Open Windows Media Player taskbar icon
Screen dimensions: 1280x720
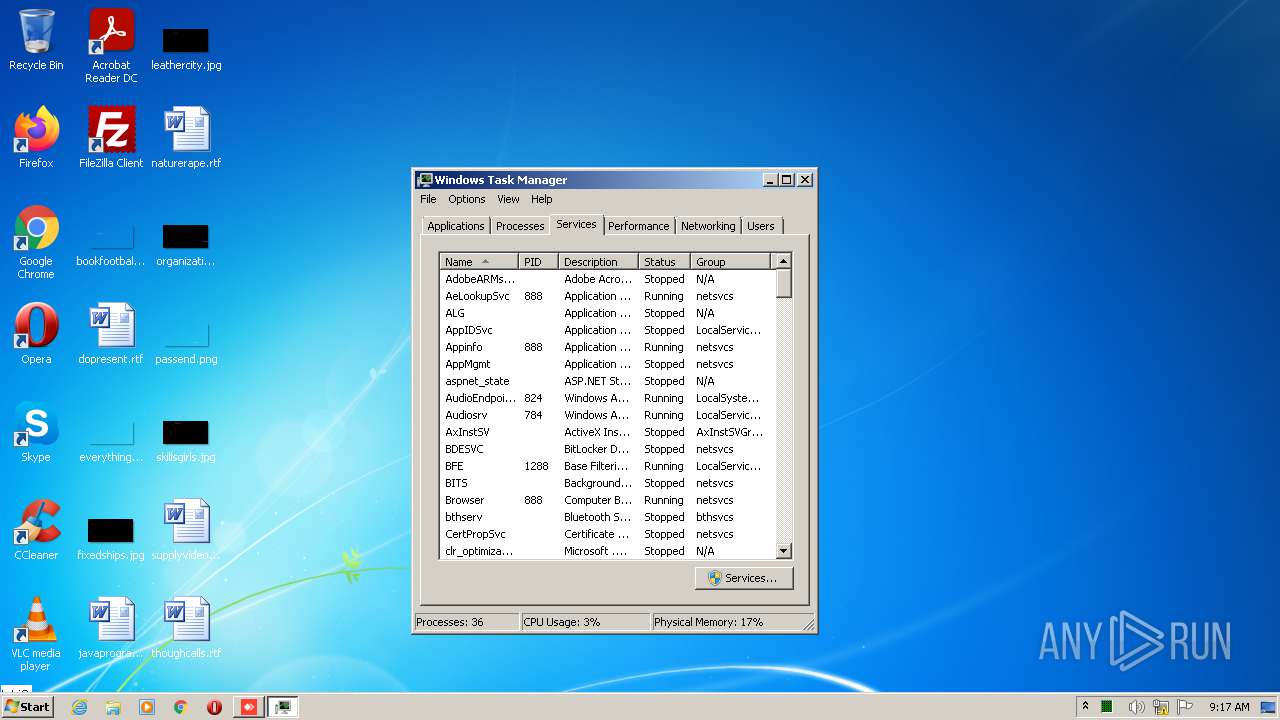[147, 707]
